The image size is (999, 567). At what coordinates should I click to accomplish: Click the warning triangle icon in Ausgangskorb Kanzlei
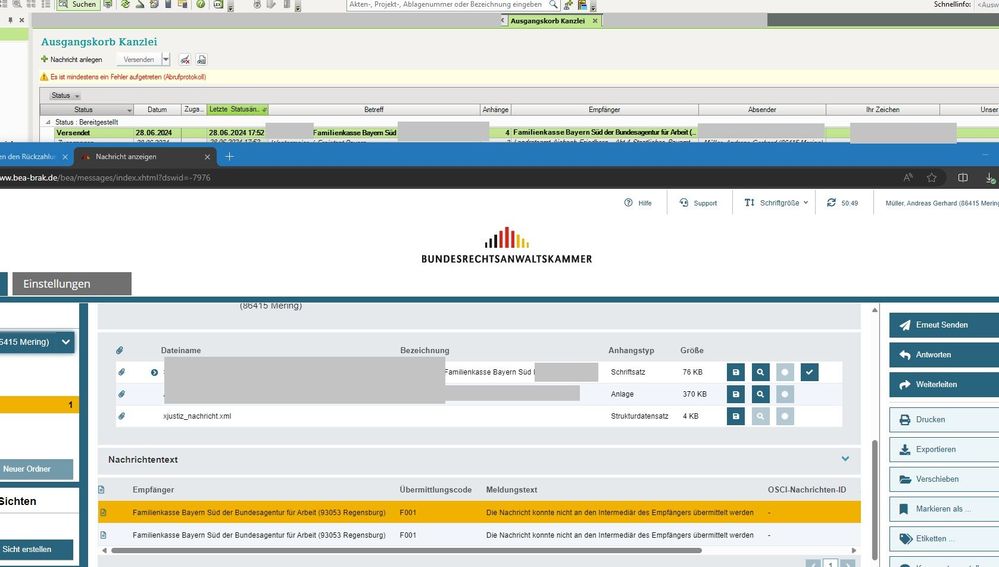(44, 76)
